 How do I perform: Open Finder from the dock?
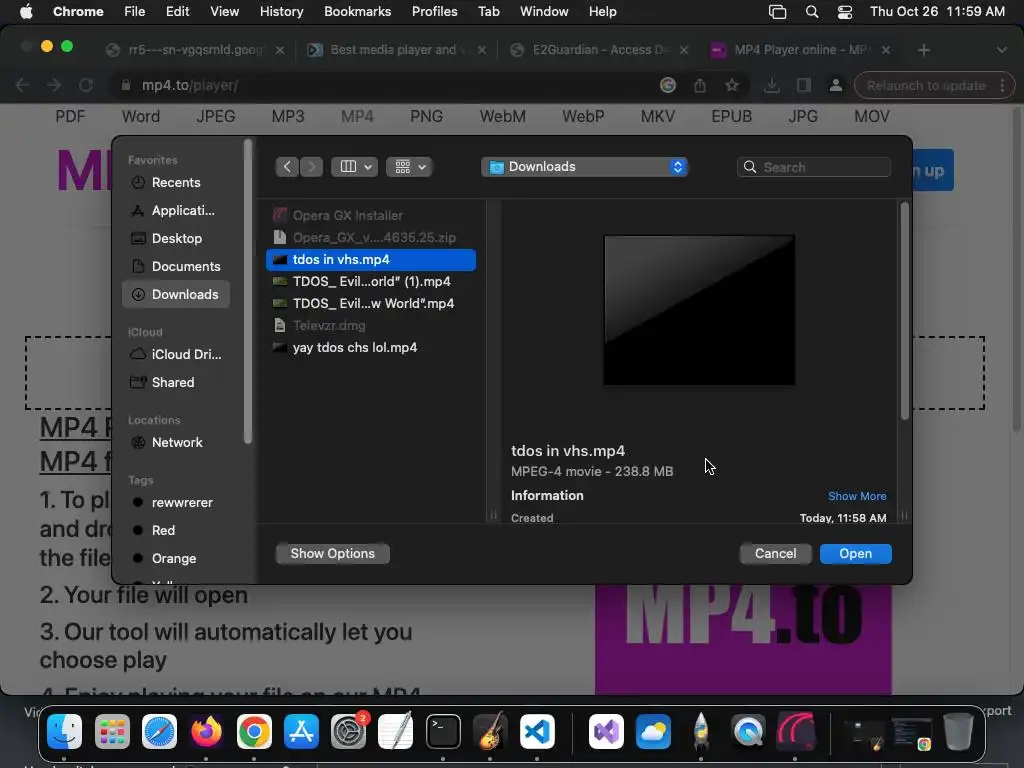click(x=64, y=731)
